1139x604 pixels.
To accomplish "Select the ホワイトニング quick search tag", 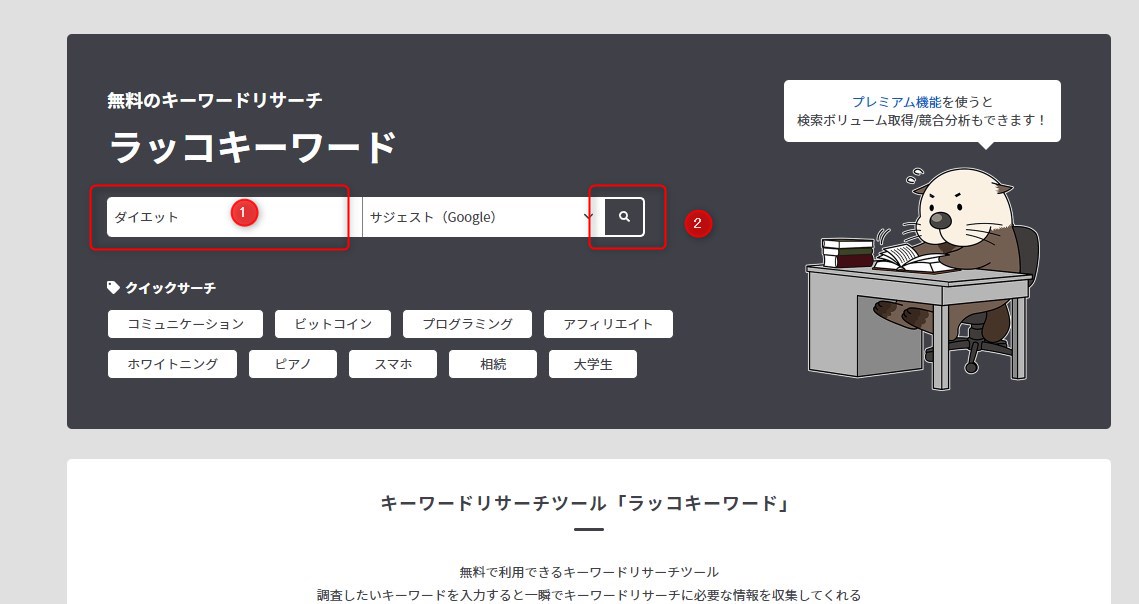I will [172, 364].
